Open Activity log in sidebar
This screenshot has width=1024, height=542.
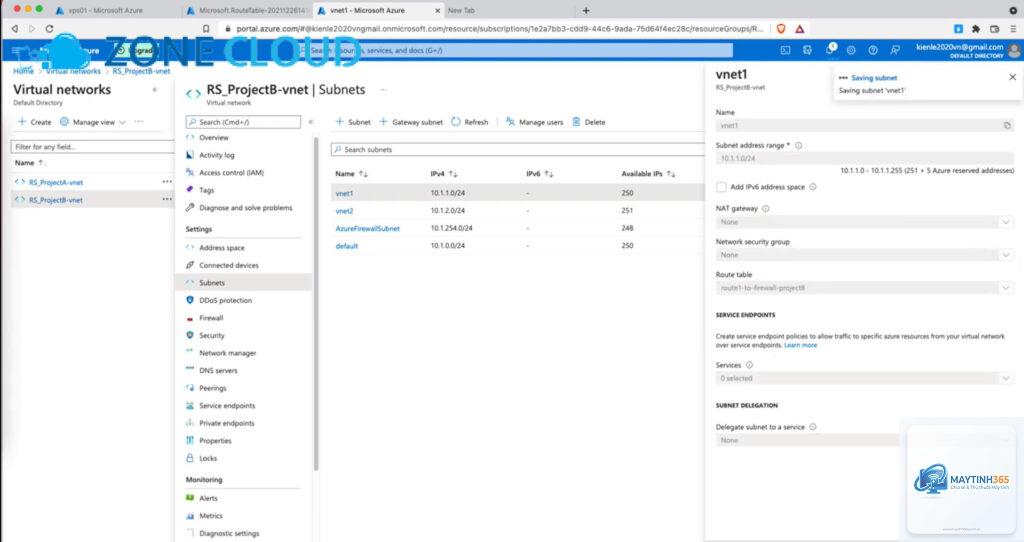pyautogui.click(x=216, y=155)
